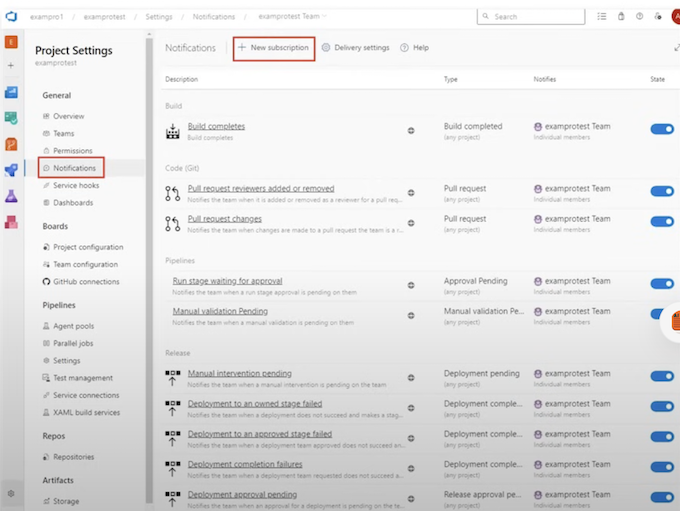
Task: Open Azure Pipelines rocket icon in rail
Action: [11, 170]
